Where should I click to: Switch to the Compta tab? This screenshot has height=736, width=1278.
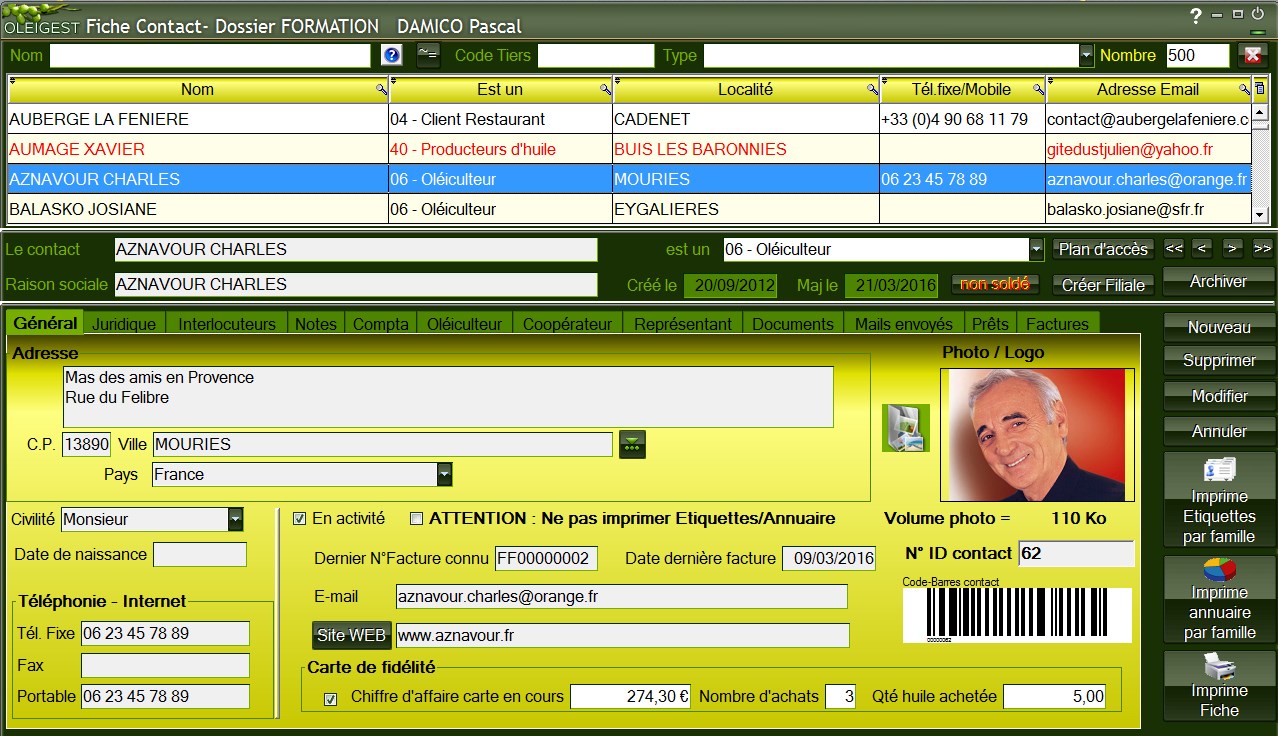[x=381, y=324]
